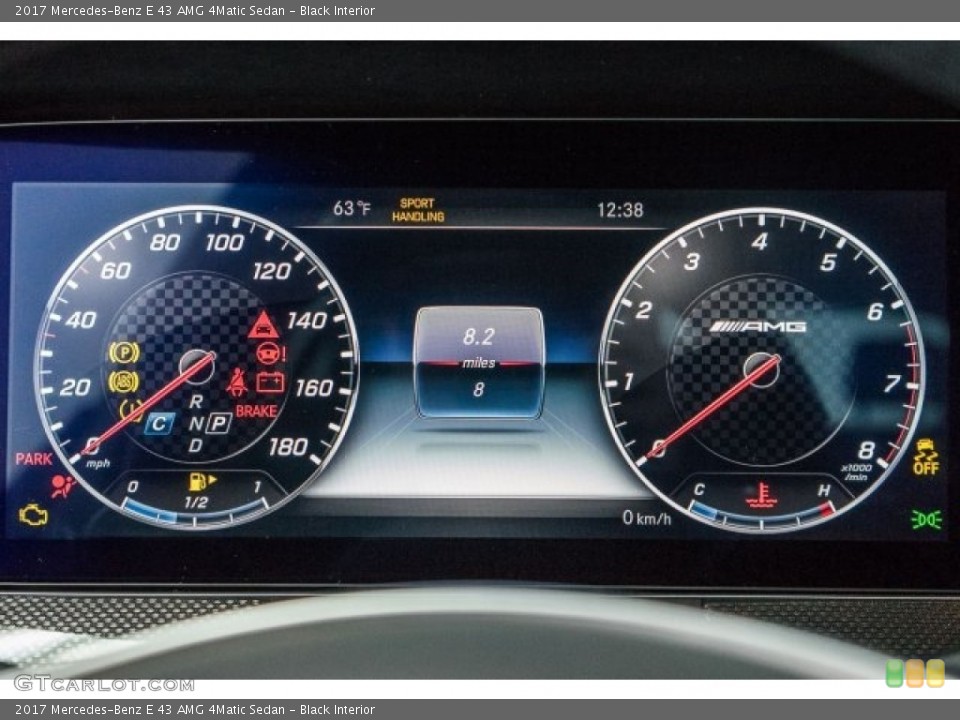Click the yellow parking brake (P) icon

point(124,352)
